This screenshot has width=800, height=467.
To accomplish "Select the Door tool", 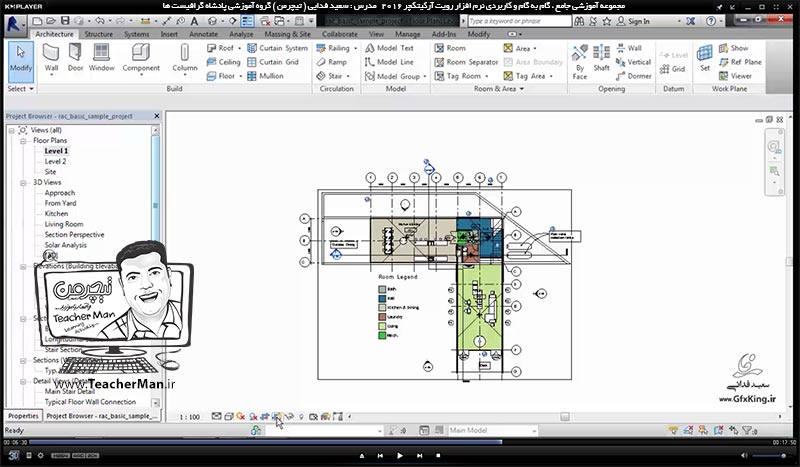I will pos(75,58).
